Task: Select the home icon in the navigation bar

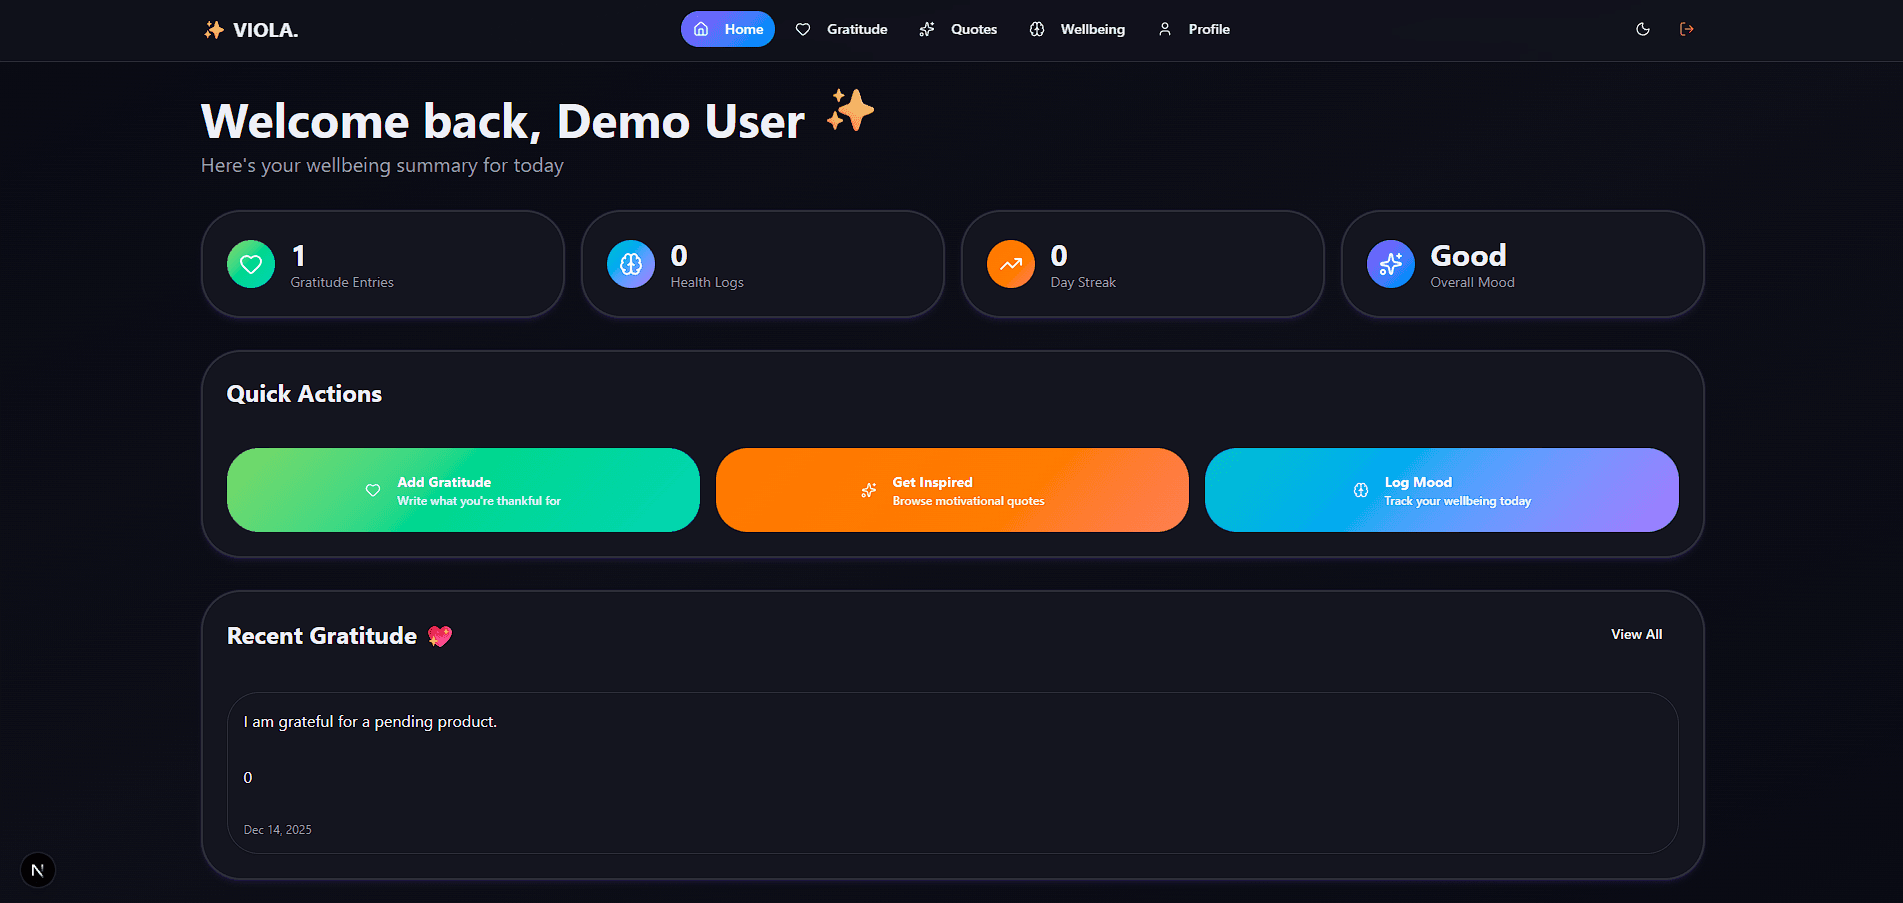Action: tap(702, 29)
